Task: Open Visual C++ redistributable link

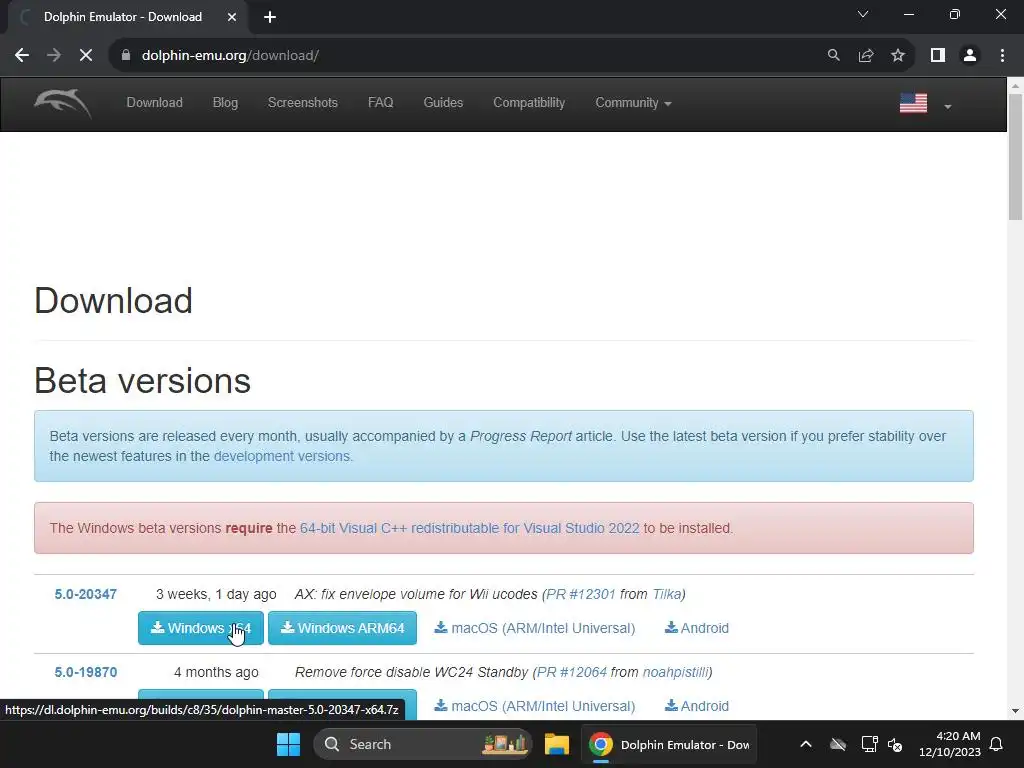Action: pyautogui.click(x=470, y=528)
